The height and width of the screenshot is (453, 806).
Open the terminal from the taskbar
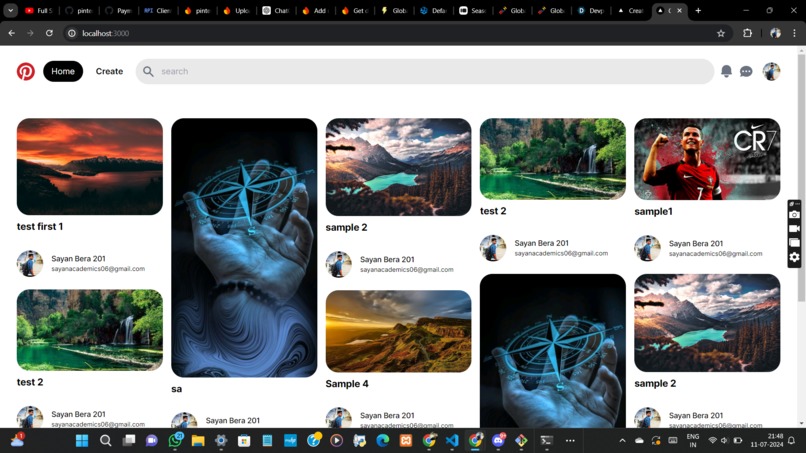(546, 441)
